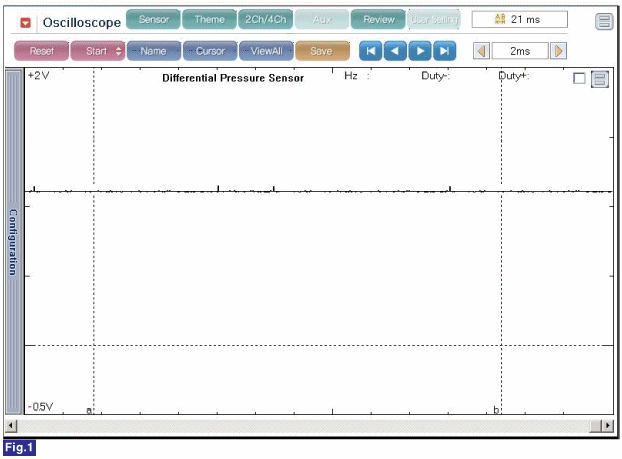The width and height of the screenshot is (622, 459).
Task: Click the skip-to-last navigation arrow
Action: click(444, 51)
